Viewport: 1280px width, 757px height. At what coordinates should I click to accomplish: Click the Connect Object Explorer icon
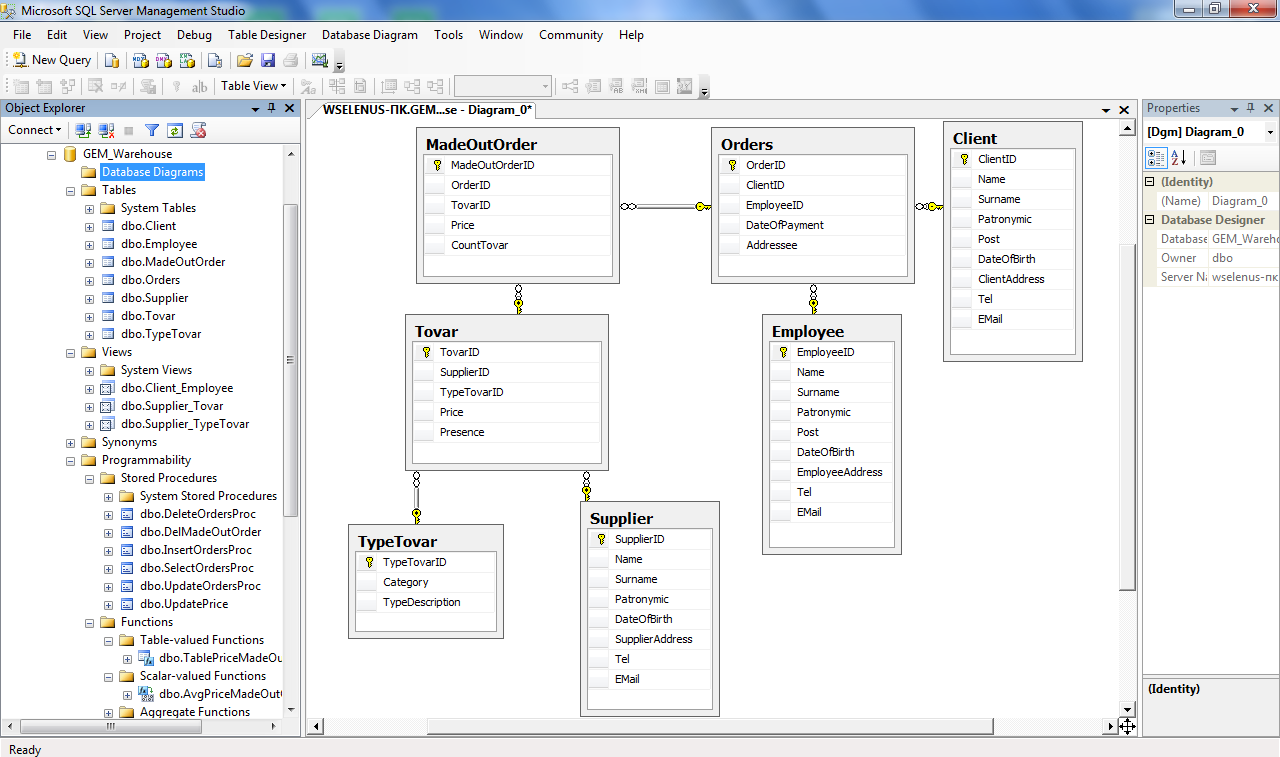click(x=83, y=130)
